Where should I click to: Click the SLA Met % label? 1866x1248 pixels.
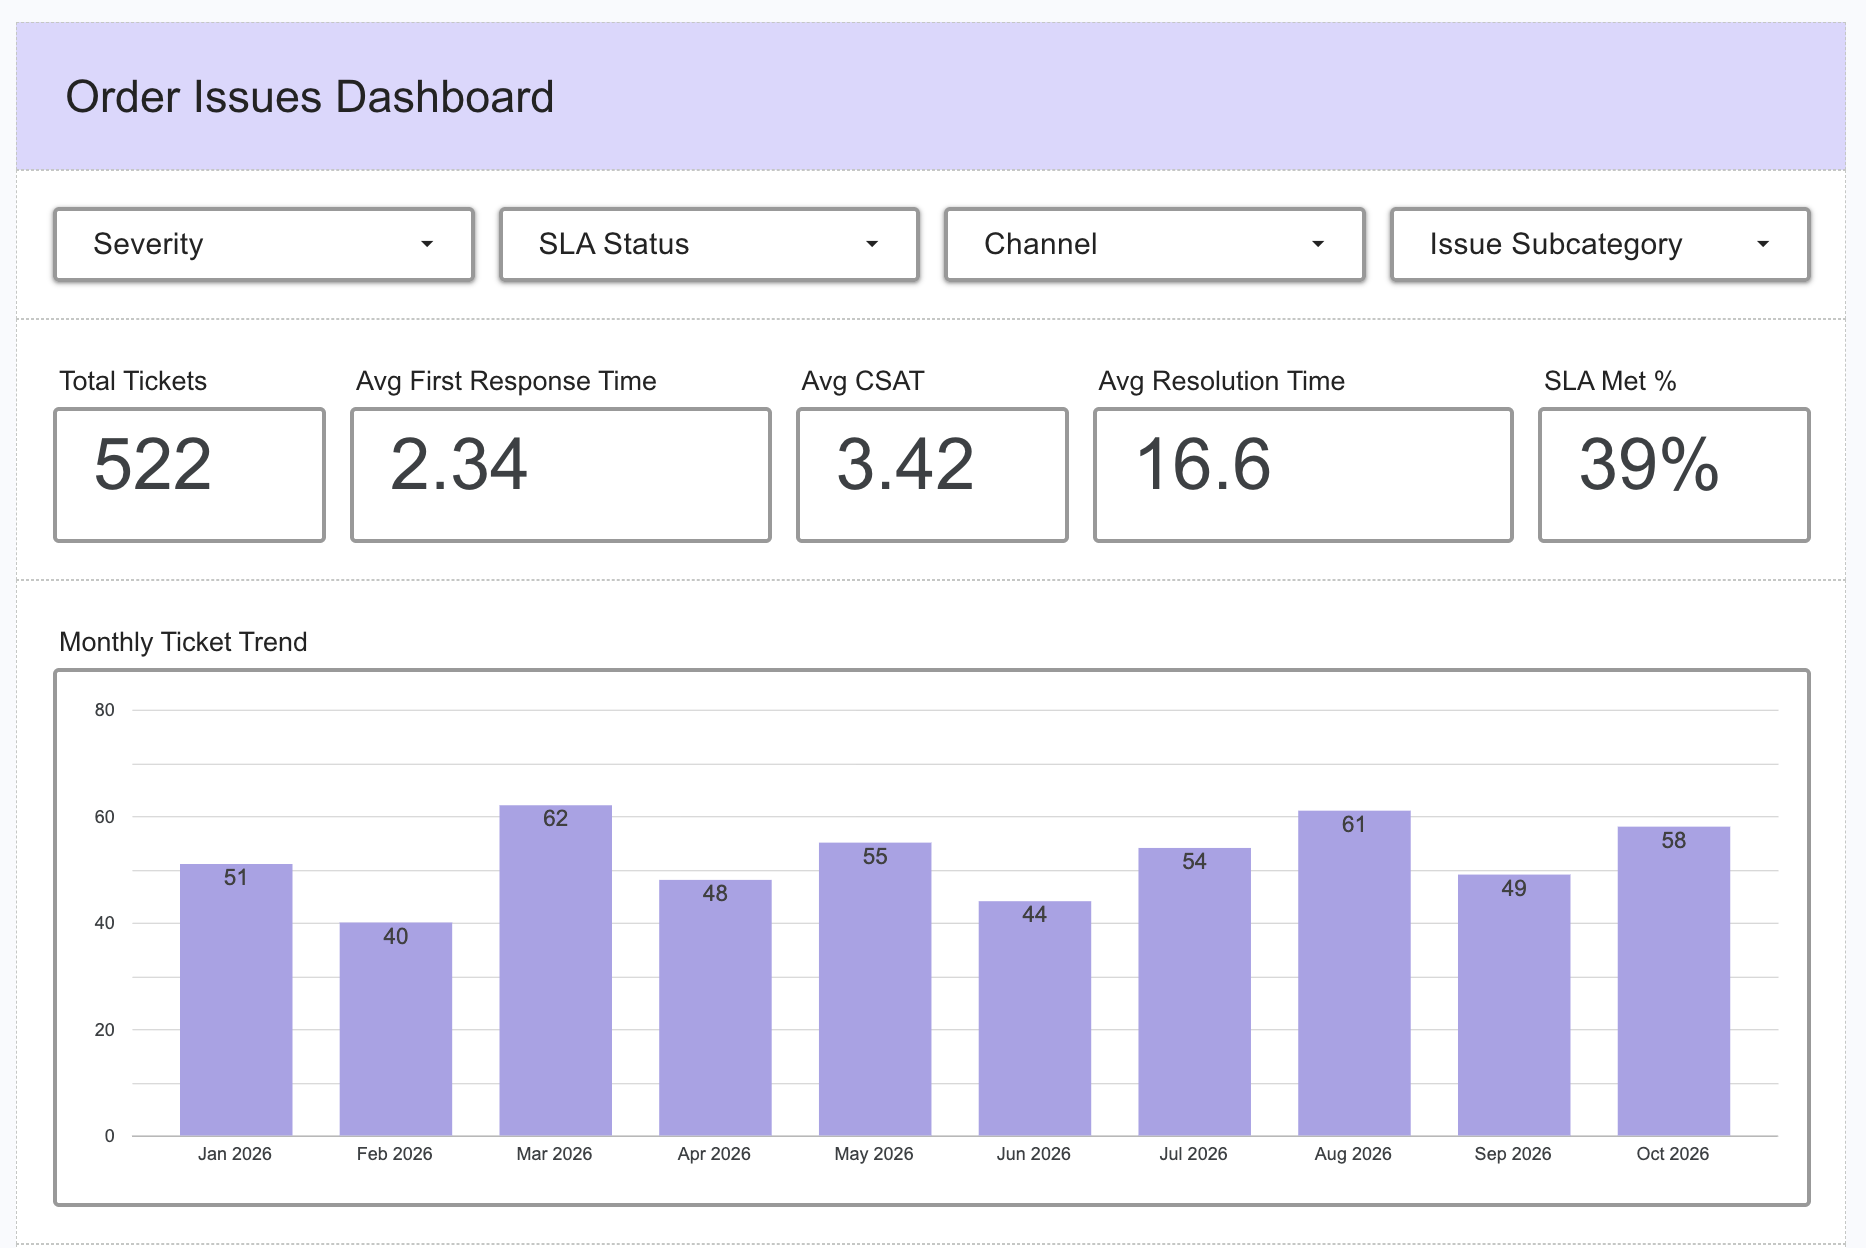pos(1610,381)
